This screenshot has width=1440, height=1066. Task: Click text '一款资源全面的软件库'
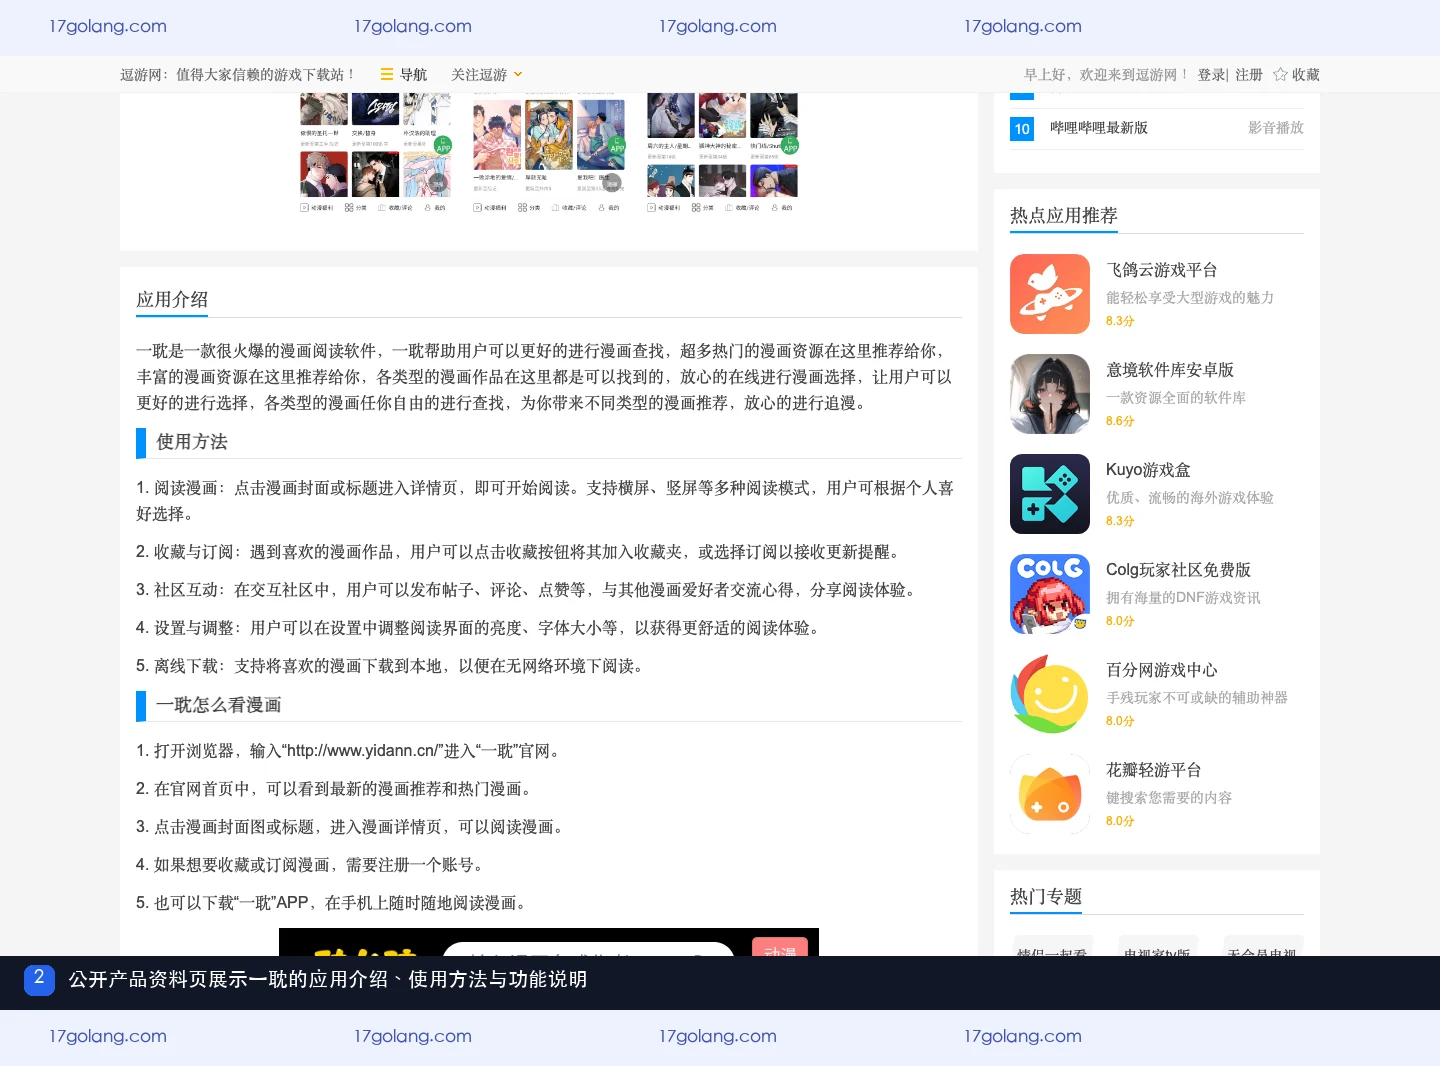(1176, 398)
